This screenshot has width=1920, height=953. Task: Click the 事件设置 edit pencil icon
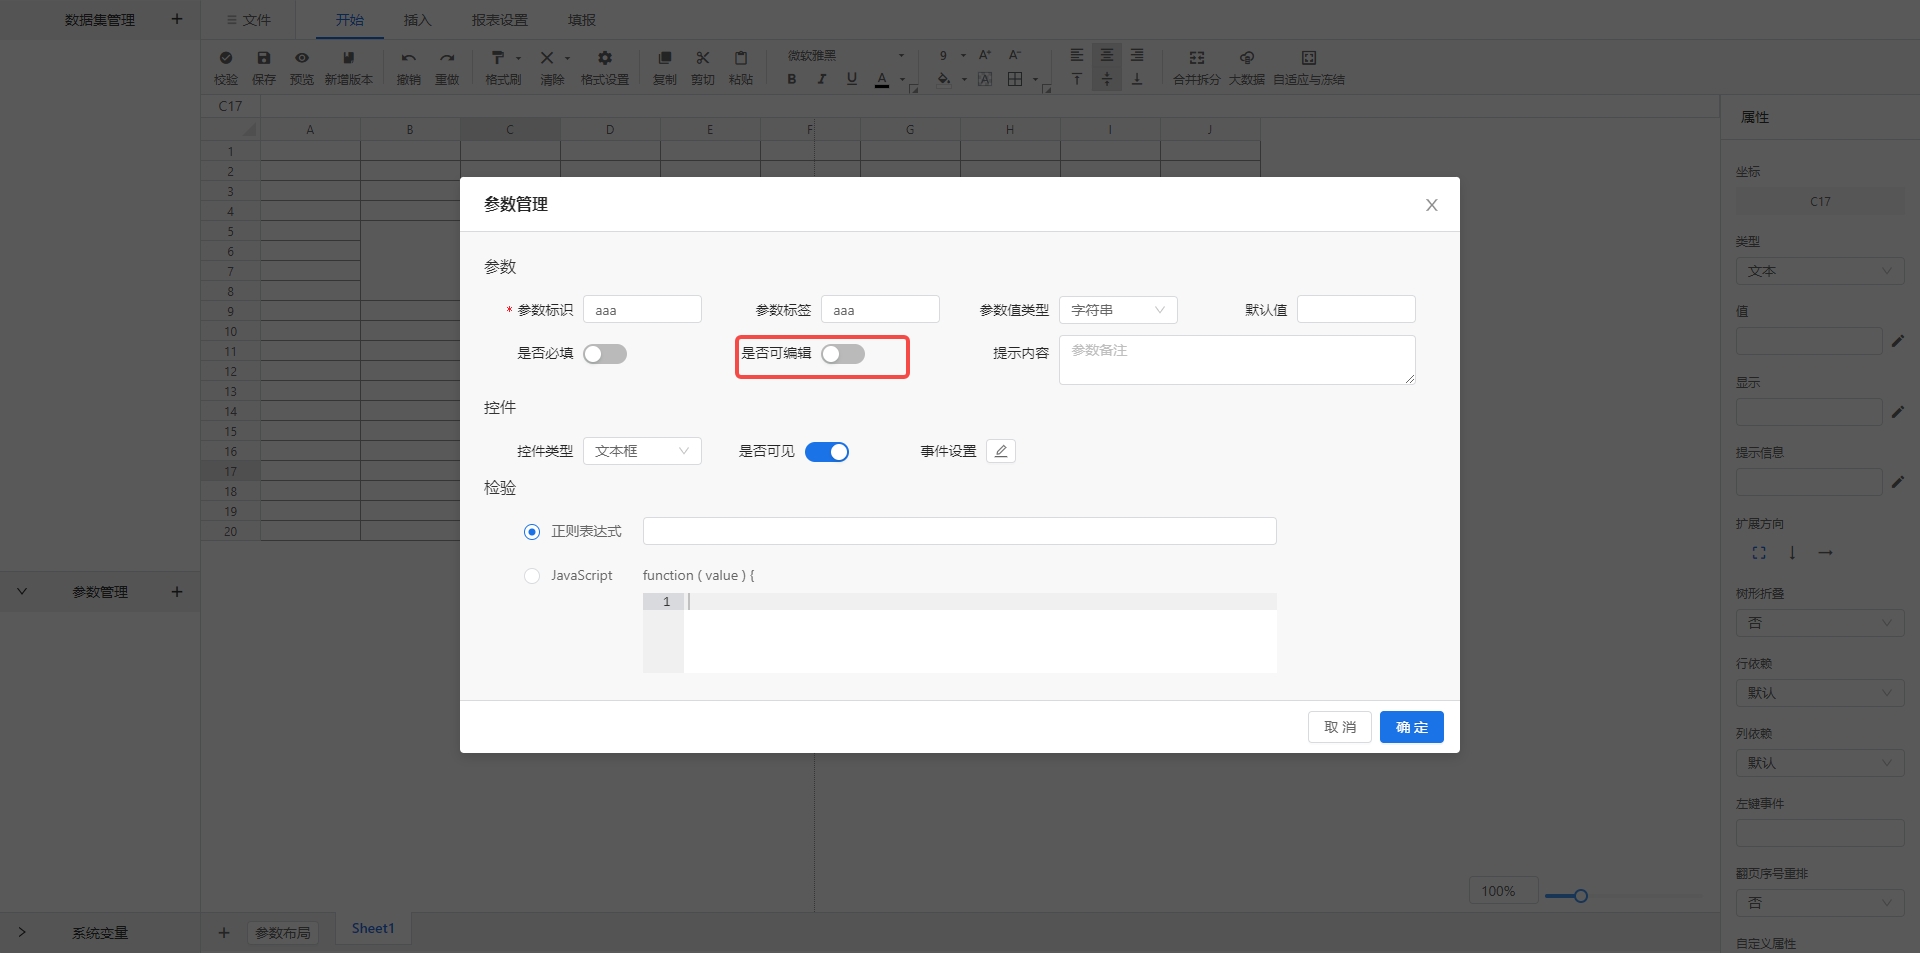click(1001, 451)
